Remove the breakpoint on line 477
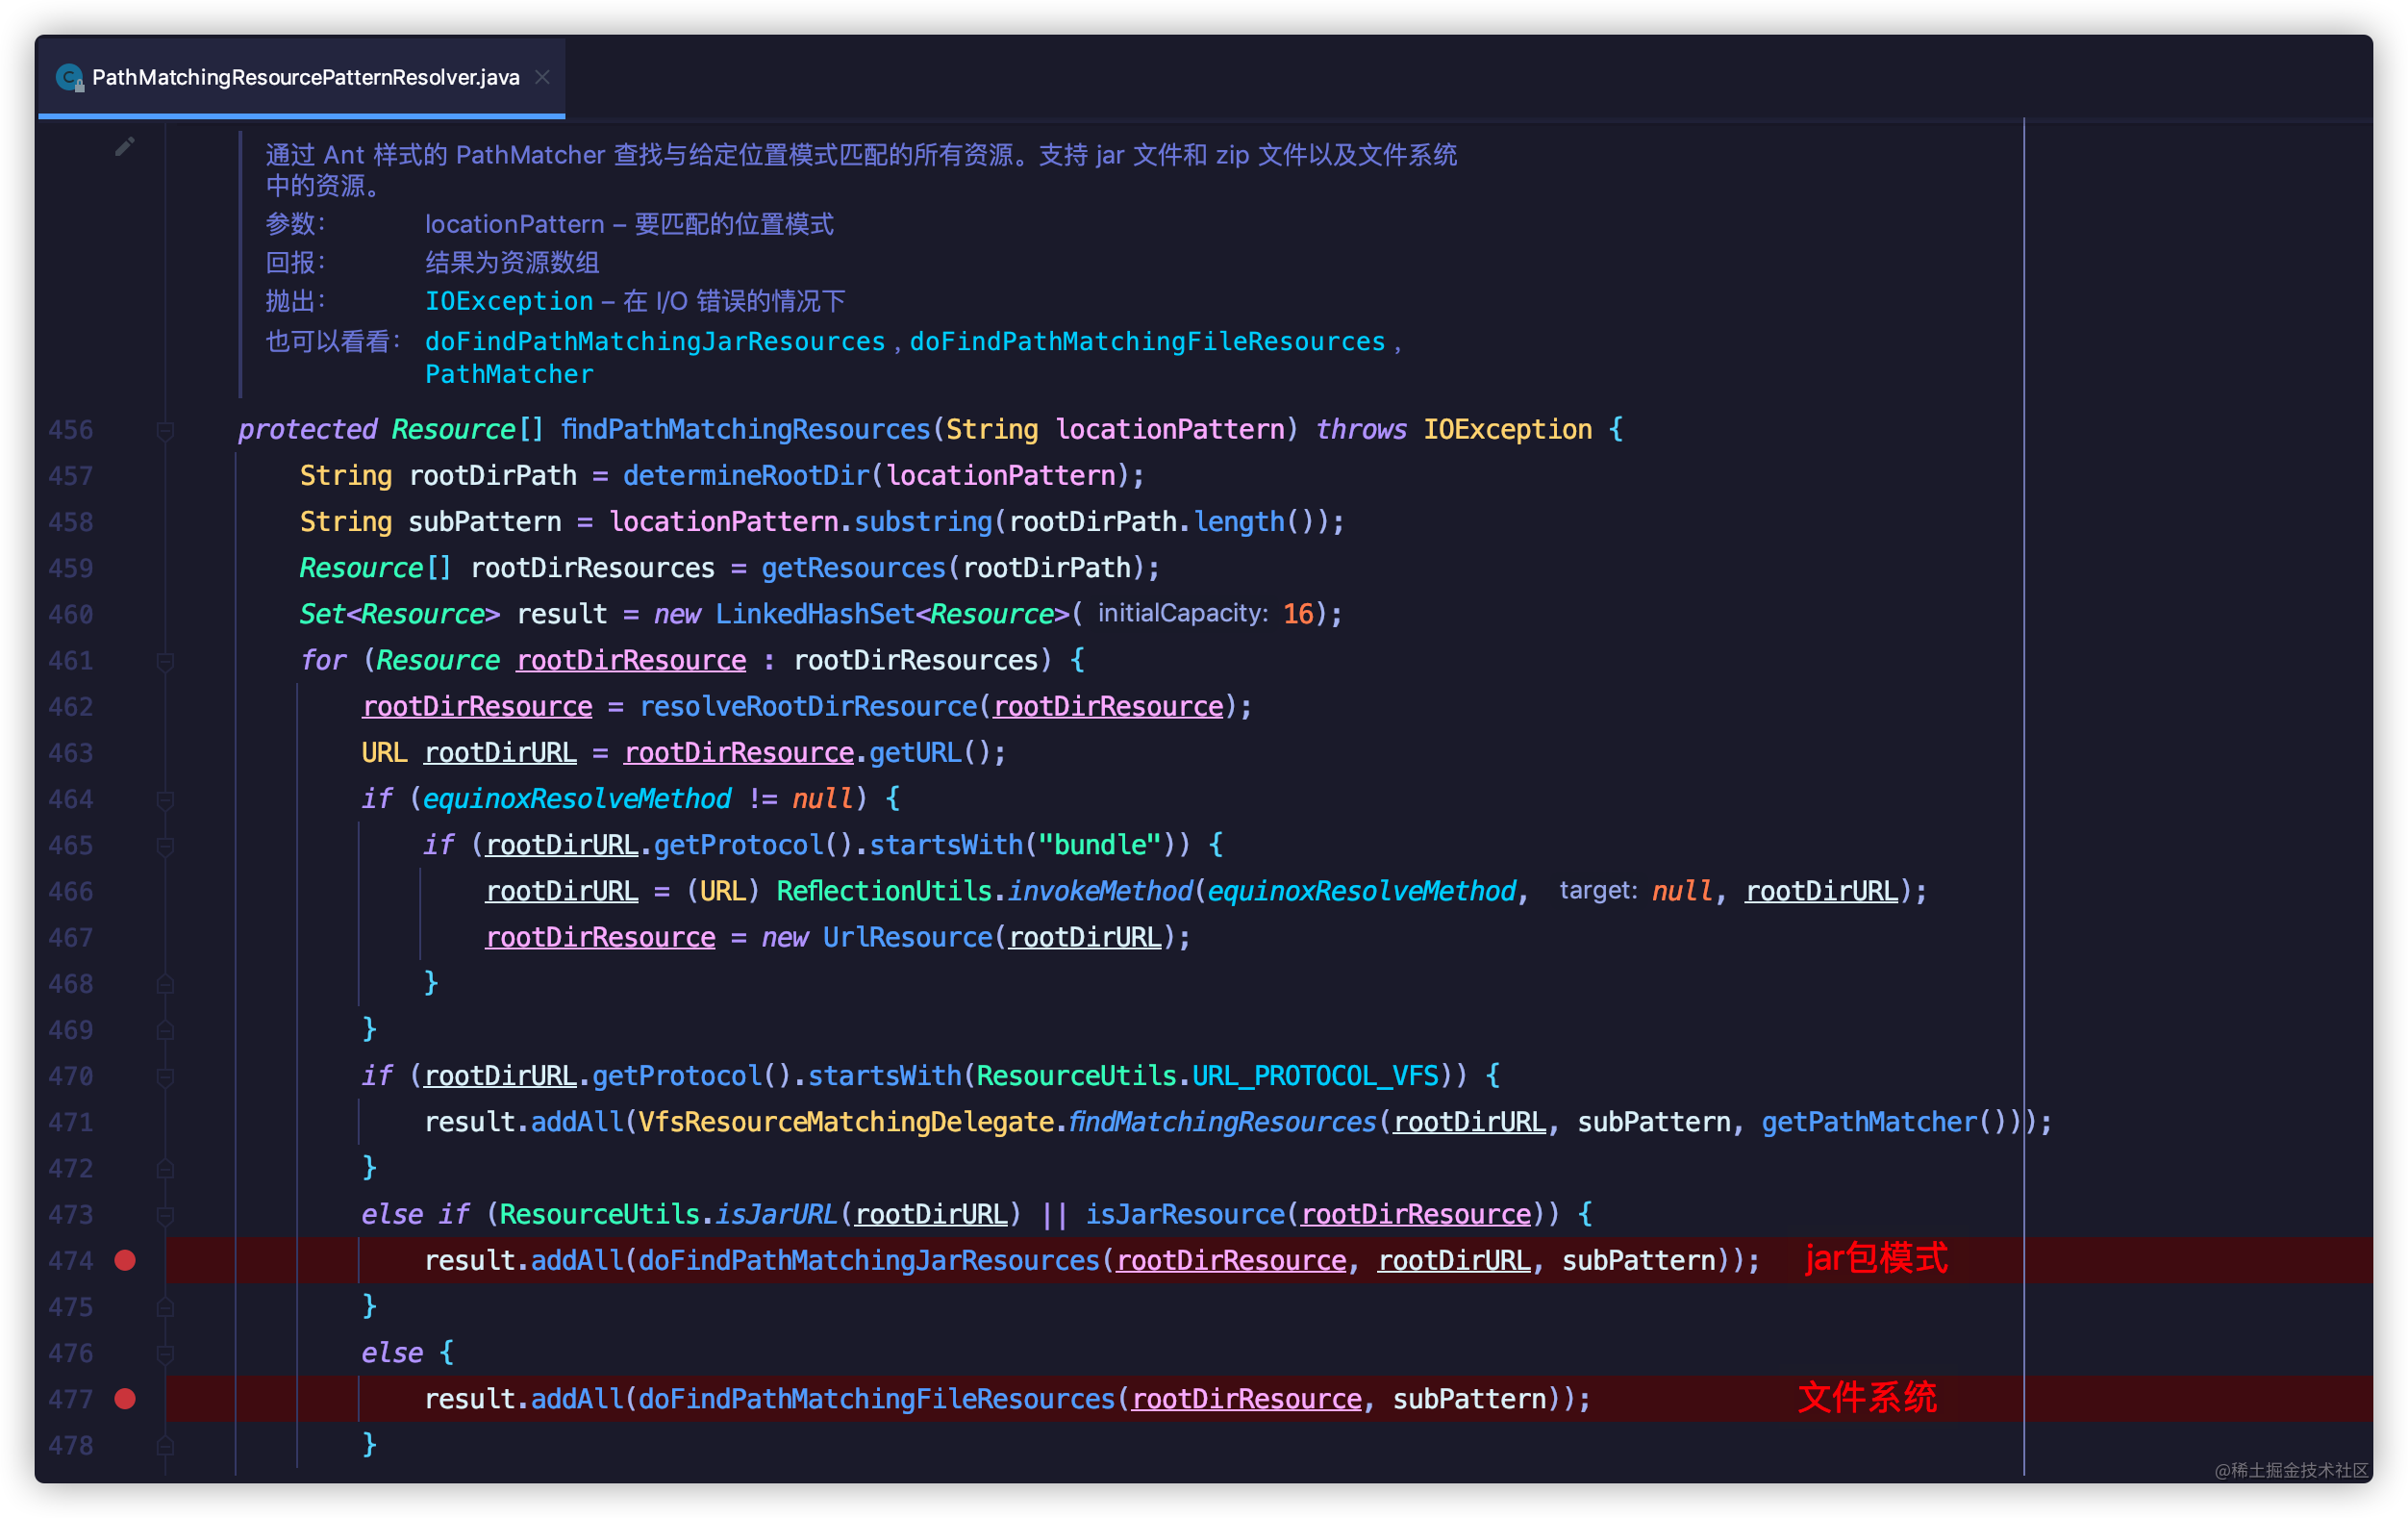The width and height of the screenshot is (2408, 1518). click(125, 1398)
